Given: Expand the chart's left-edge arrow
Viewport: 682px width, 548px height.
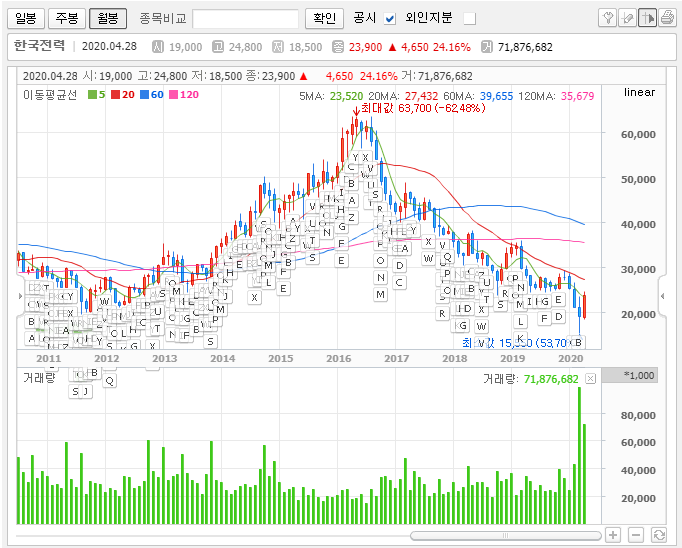Looking at the screenshot, I should click(x=20, y=296).
